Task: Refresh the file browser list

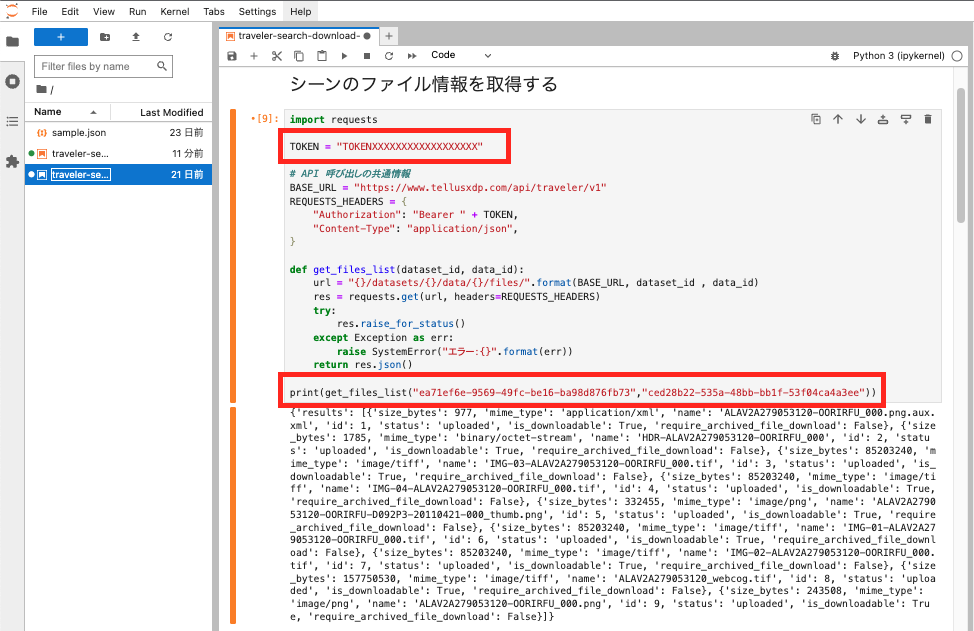Action: (x=168, y=37)
